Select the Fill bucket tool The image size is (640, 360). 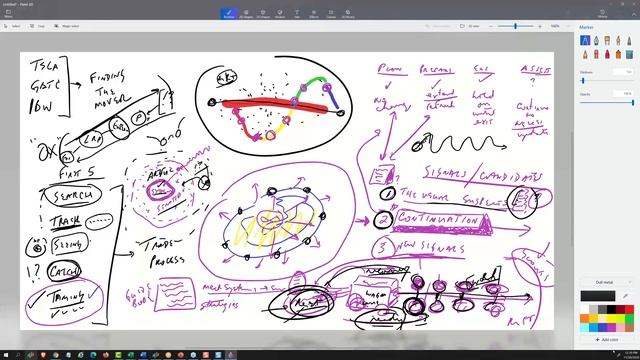pos(629,54)
